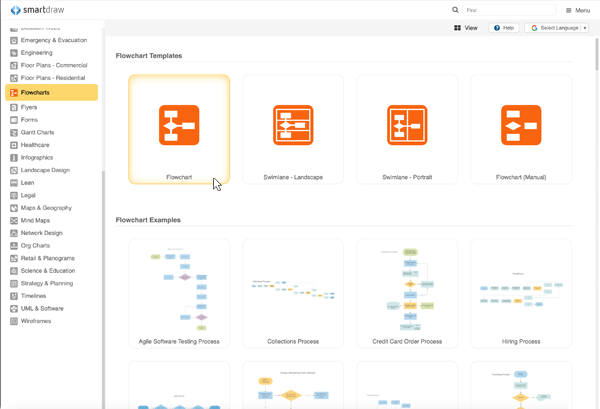This screenshot has height=409, width=600.
Task: Click the Flyers category icon
Action: coord(14,108)
